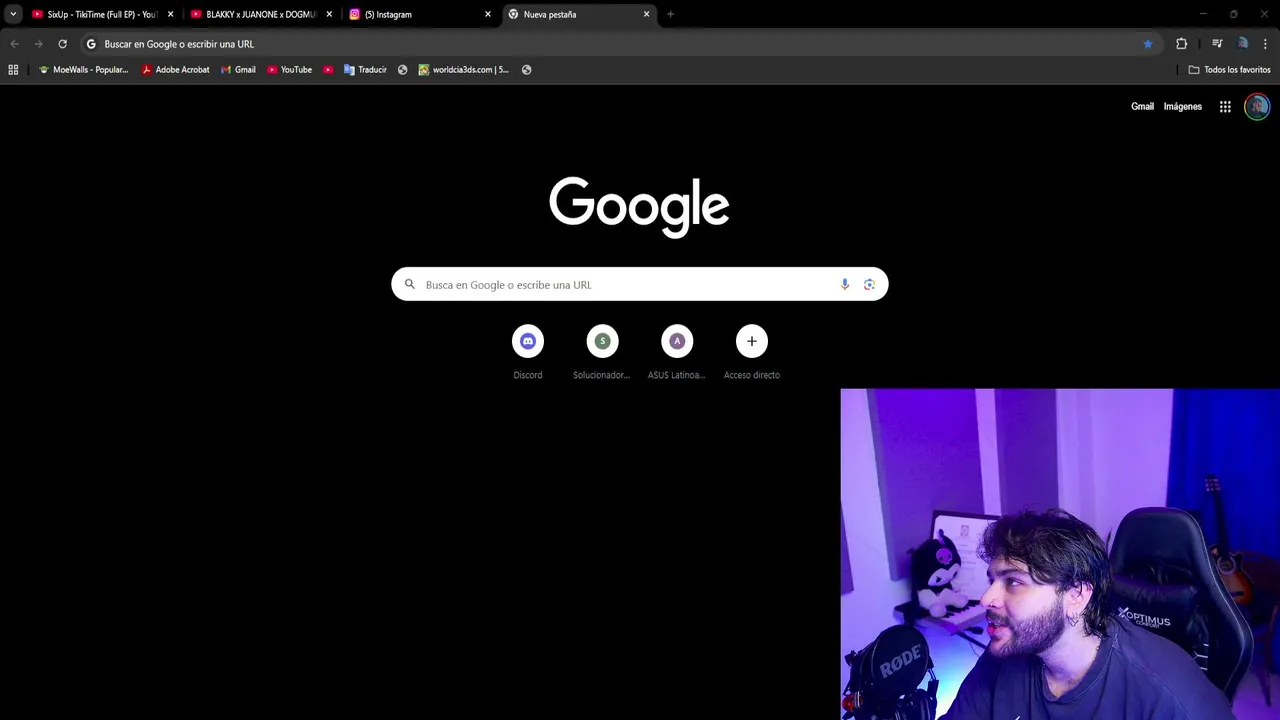Screen dimensions: 1280x720
Task: Open the unlabeled YouTube icon bookmark
Action: [x=328, y=70]
